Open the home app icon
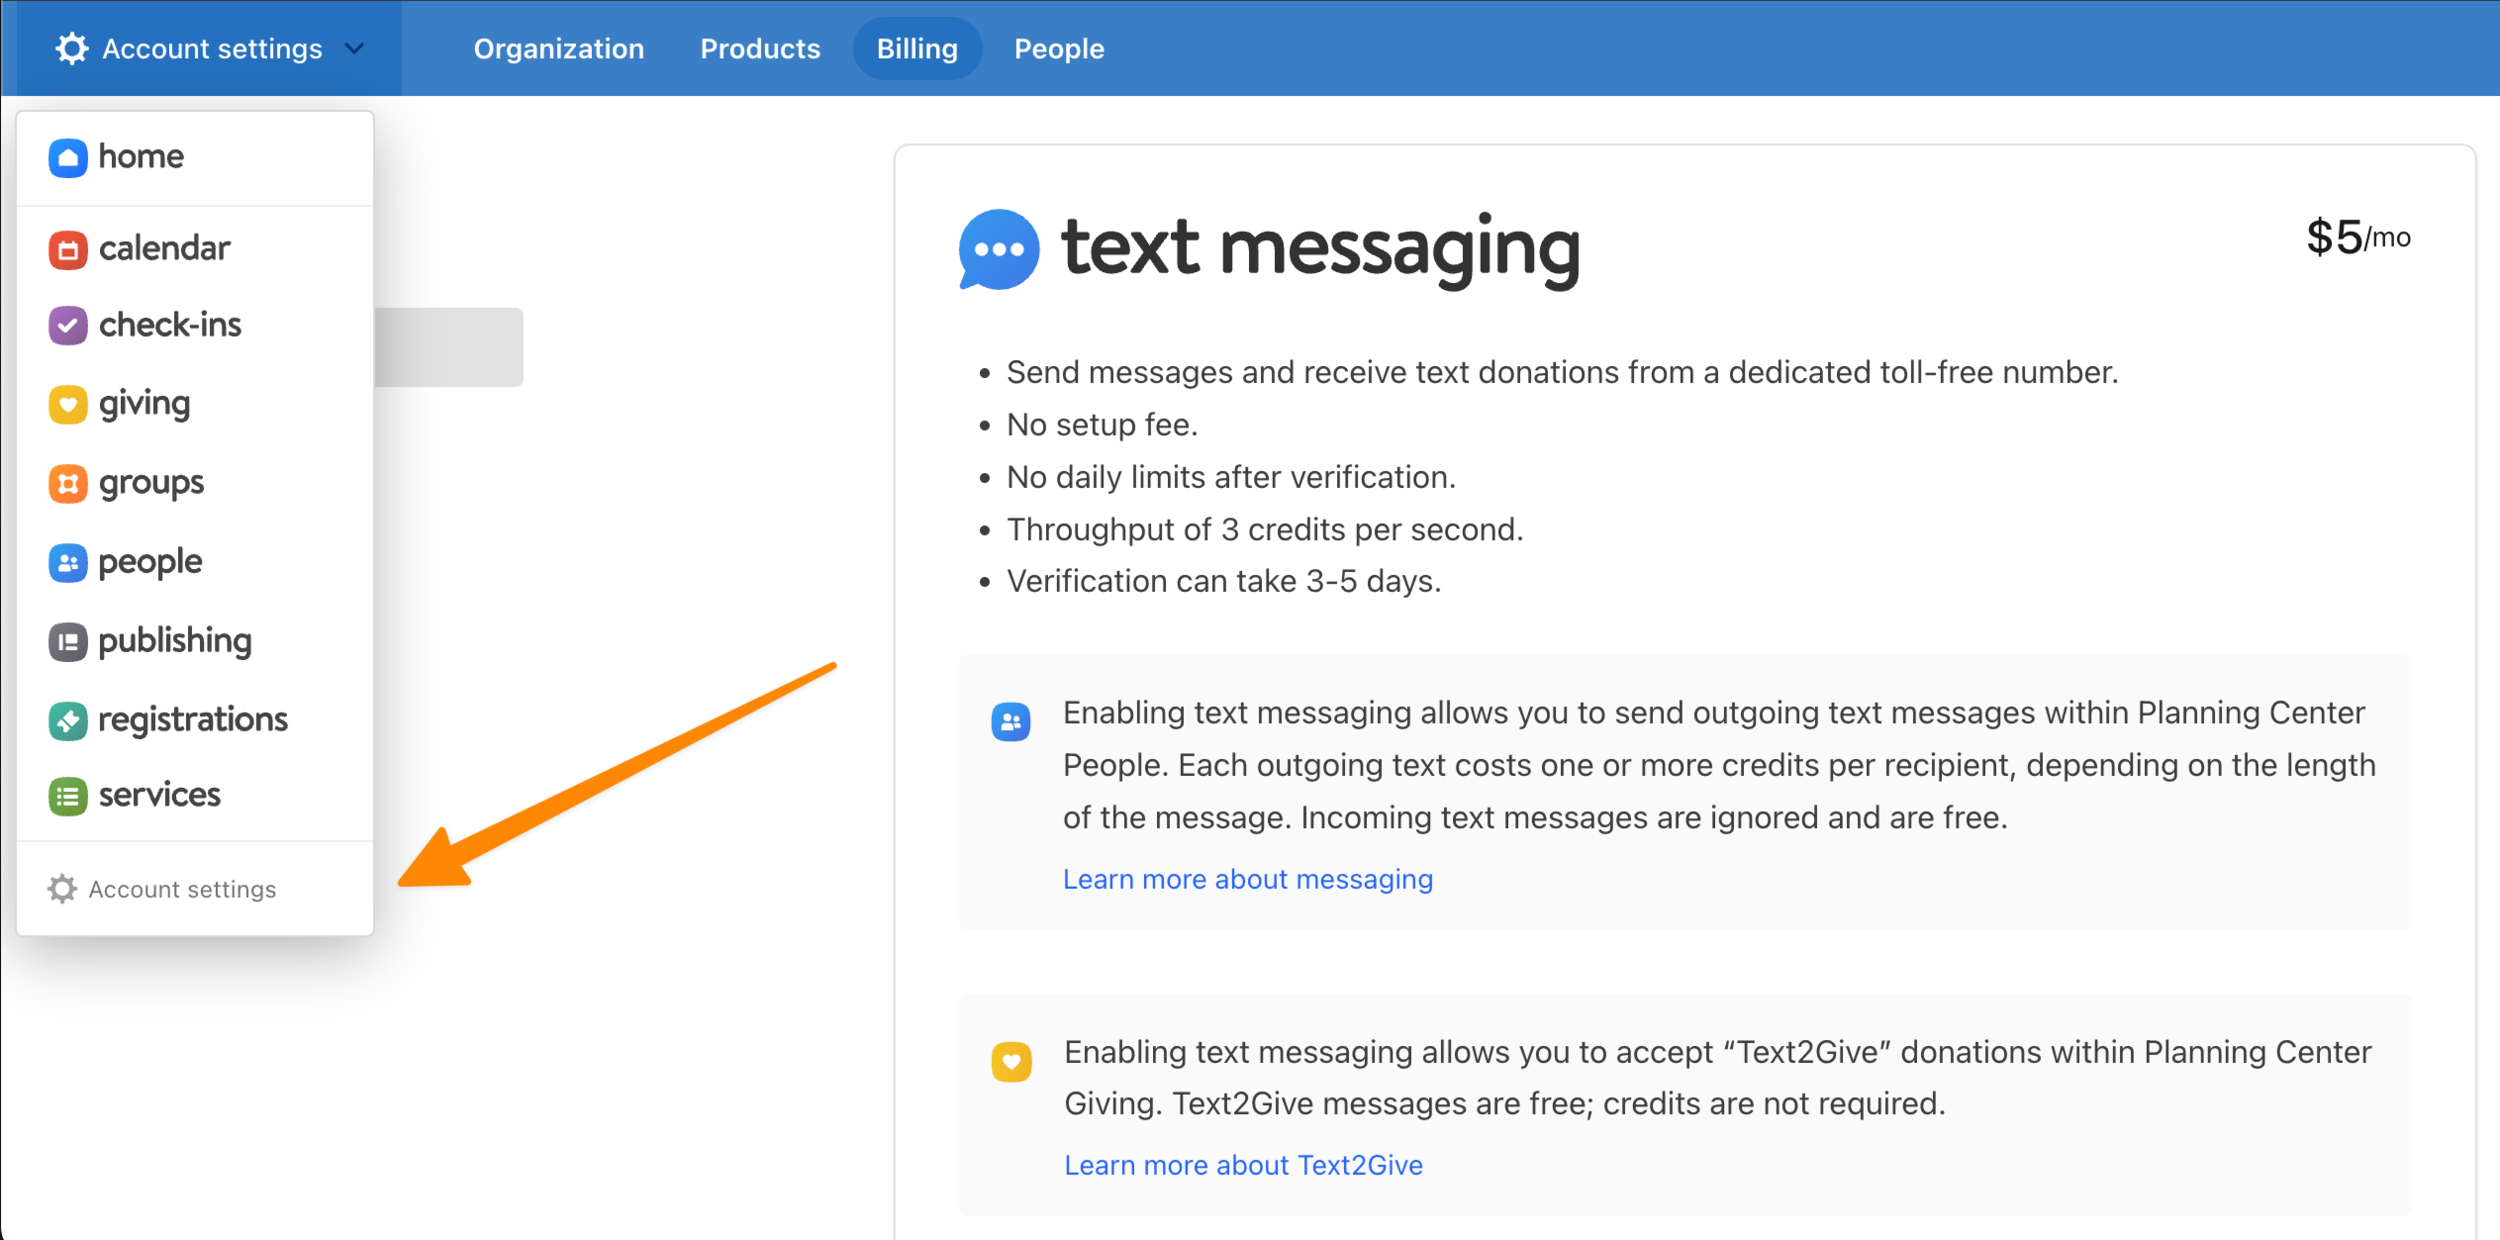 pyautogui.click(x=68, y=158)
